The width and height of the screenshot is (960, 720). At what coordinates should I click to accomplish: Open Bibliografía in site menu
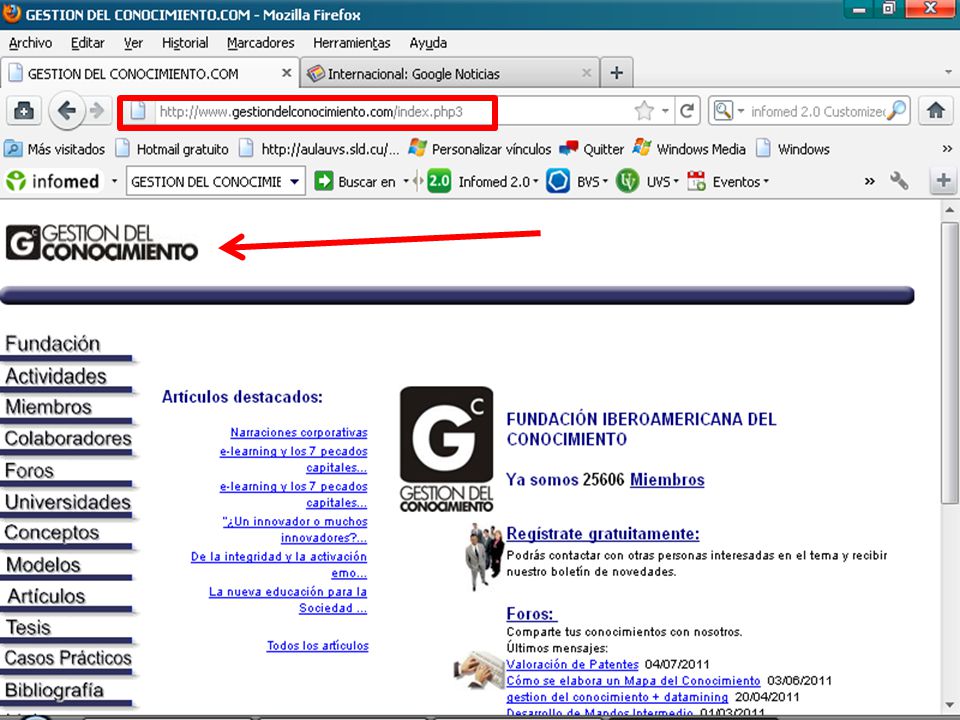[54, 689]
